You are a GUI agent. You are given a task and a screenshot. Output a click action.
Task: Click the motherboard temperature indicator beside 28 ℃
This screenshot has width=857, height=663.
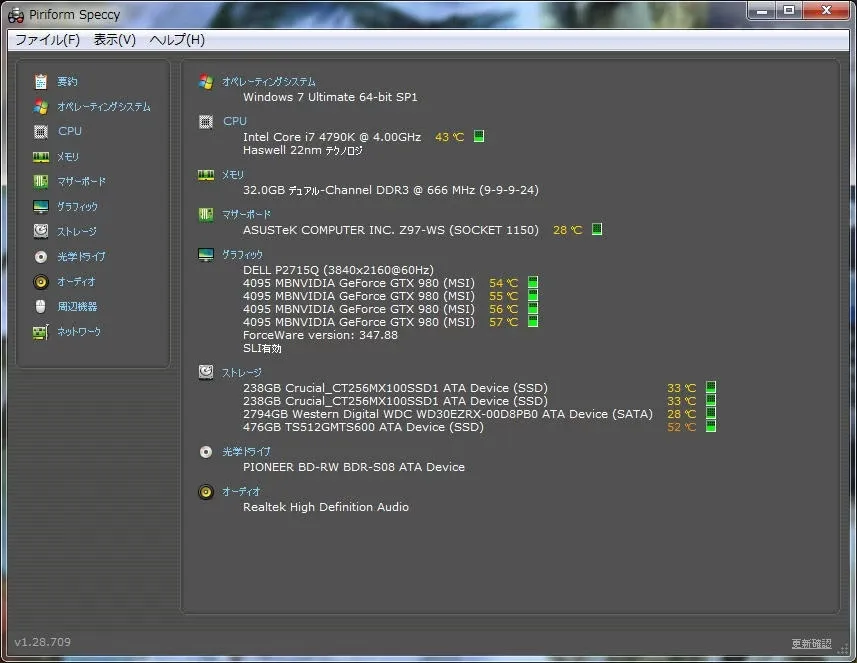point(597,229)
